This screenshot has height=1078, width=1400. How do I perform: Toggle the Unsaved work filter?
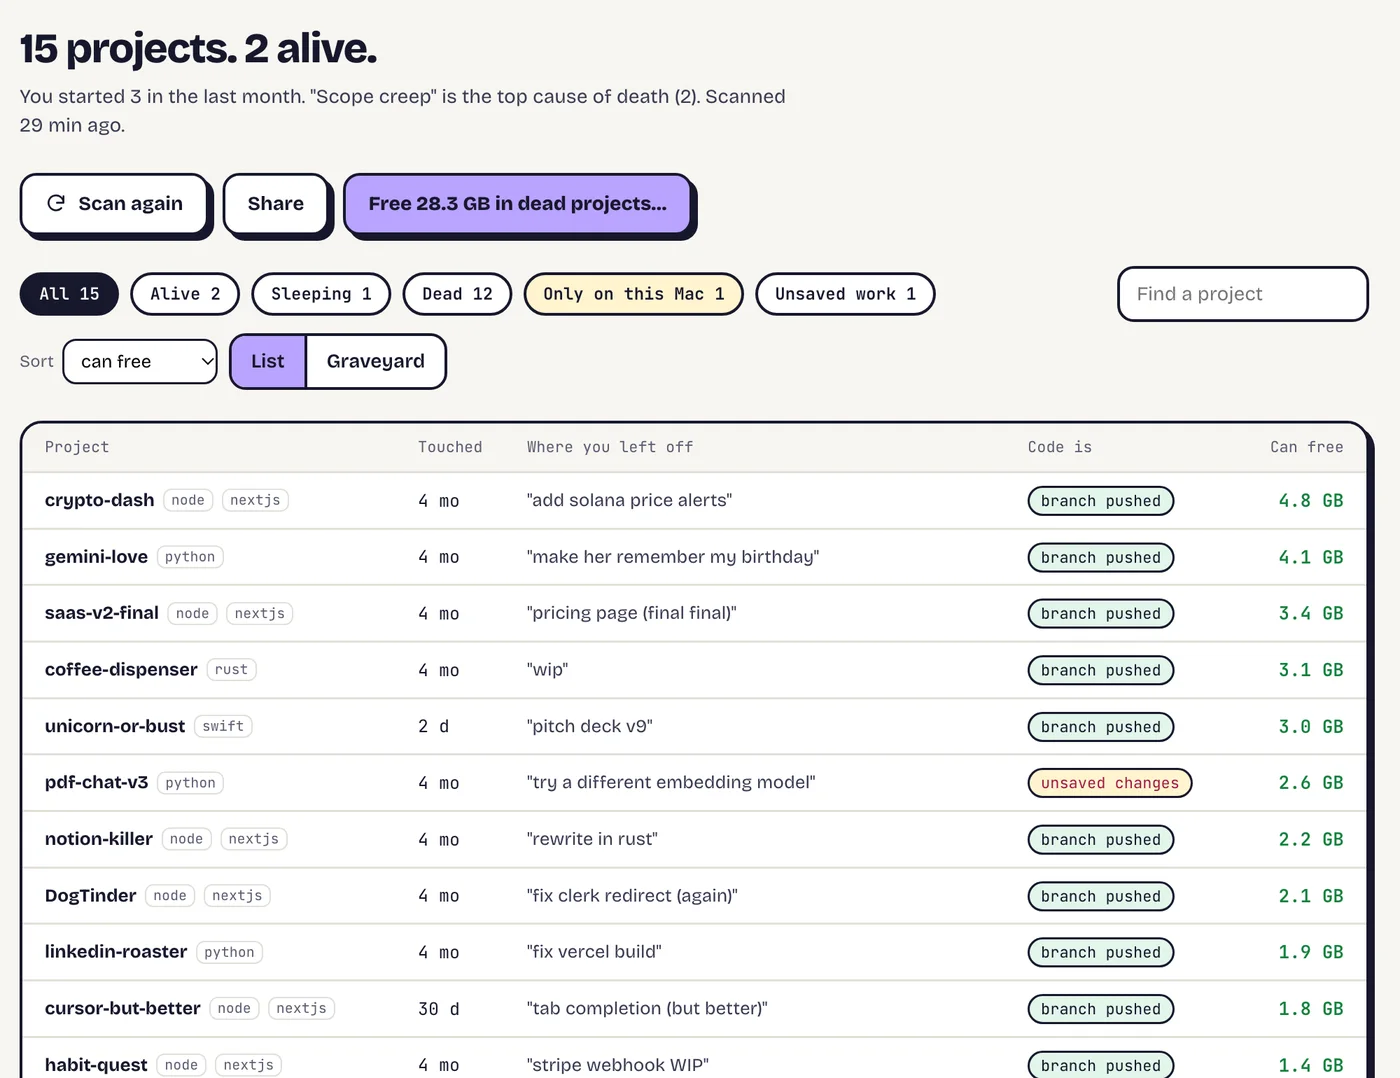click(x=845, y=294)
